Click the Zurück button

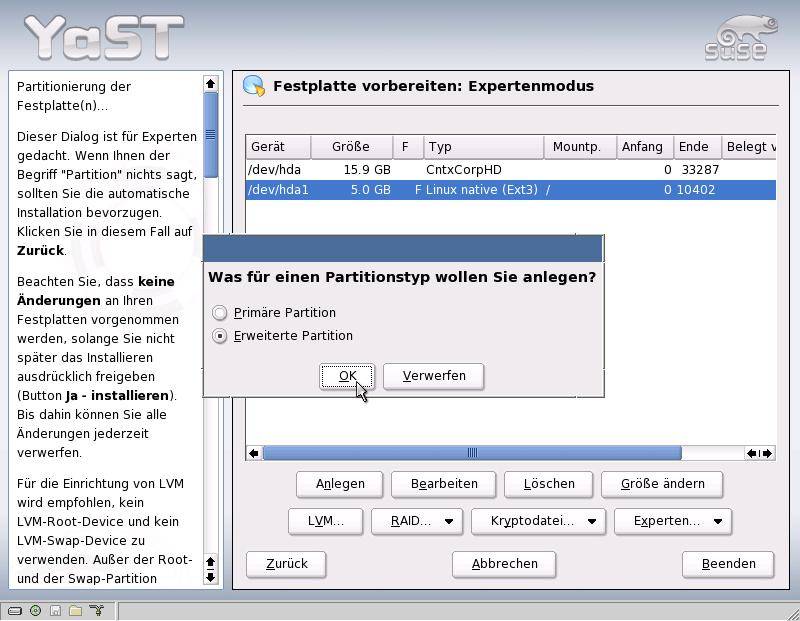click(287, 564)
